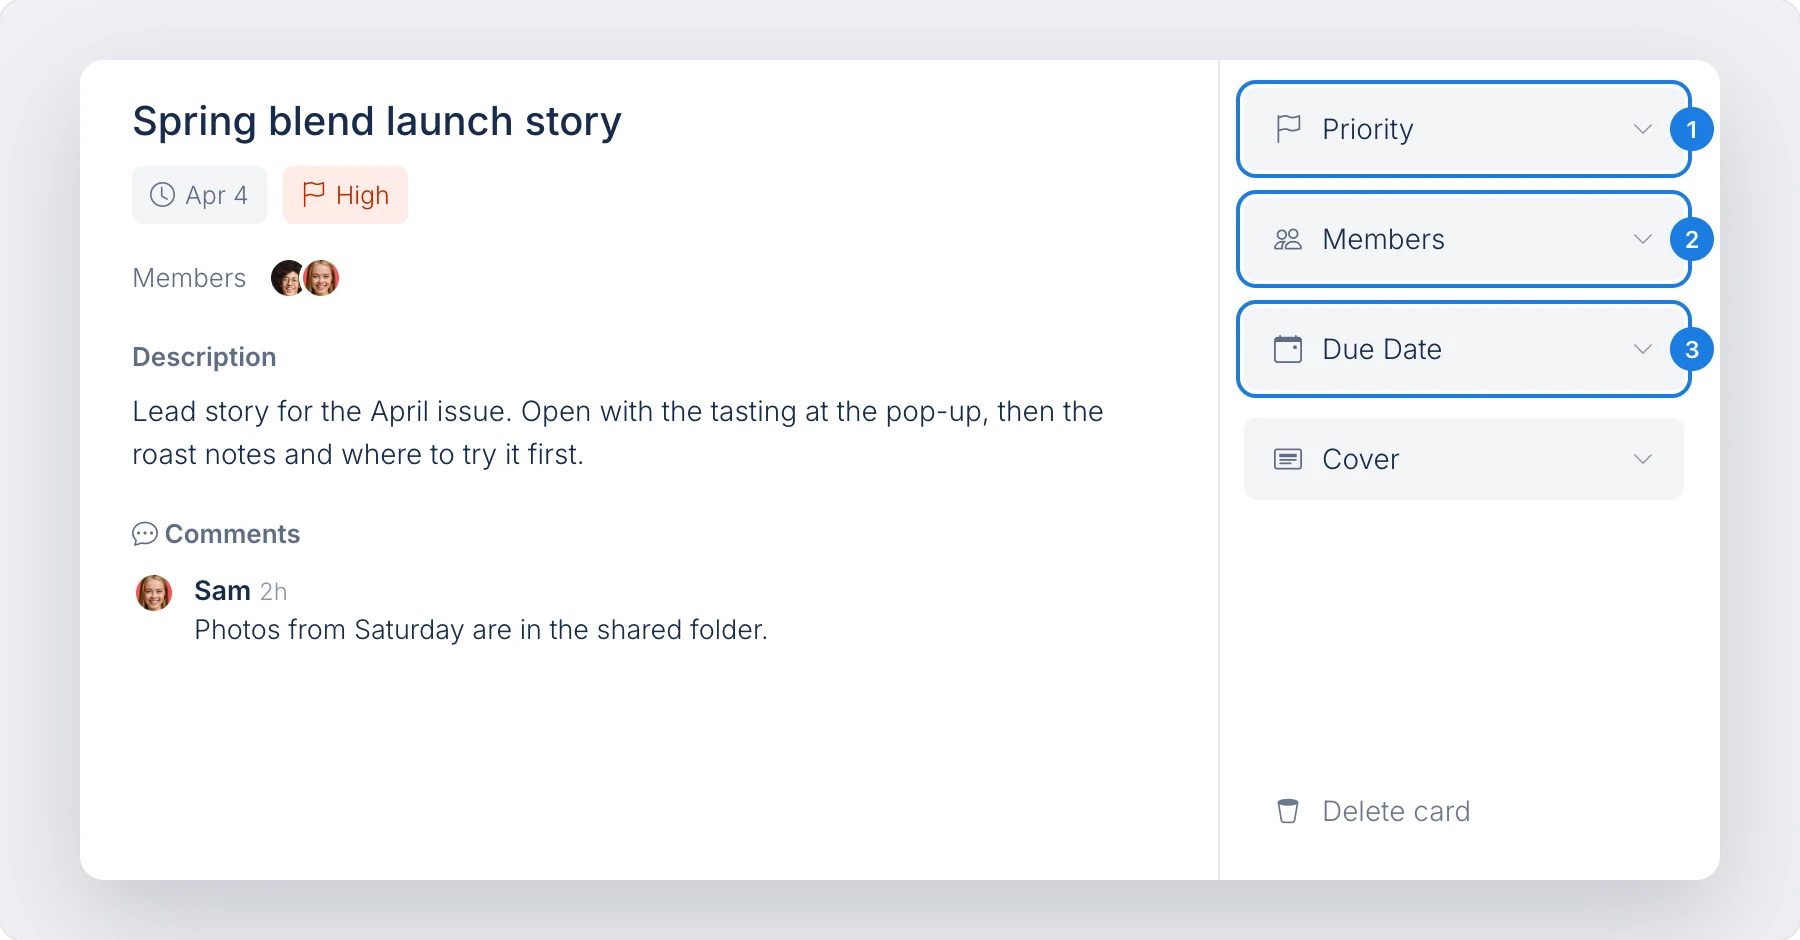Viewport: 1800px width, 940px height.
Task: Expand the Priority dropdown chevron
Action: coord(1642,129)
